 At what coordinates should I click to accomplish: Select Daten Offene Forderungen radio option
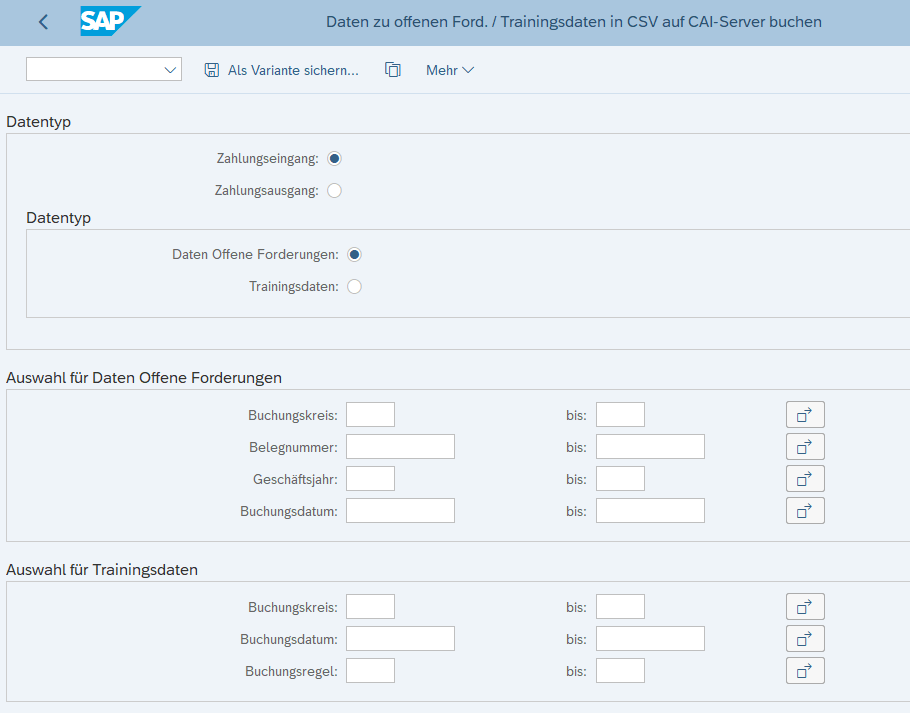pyautogui.click(x=354, y=254)
